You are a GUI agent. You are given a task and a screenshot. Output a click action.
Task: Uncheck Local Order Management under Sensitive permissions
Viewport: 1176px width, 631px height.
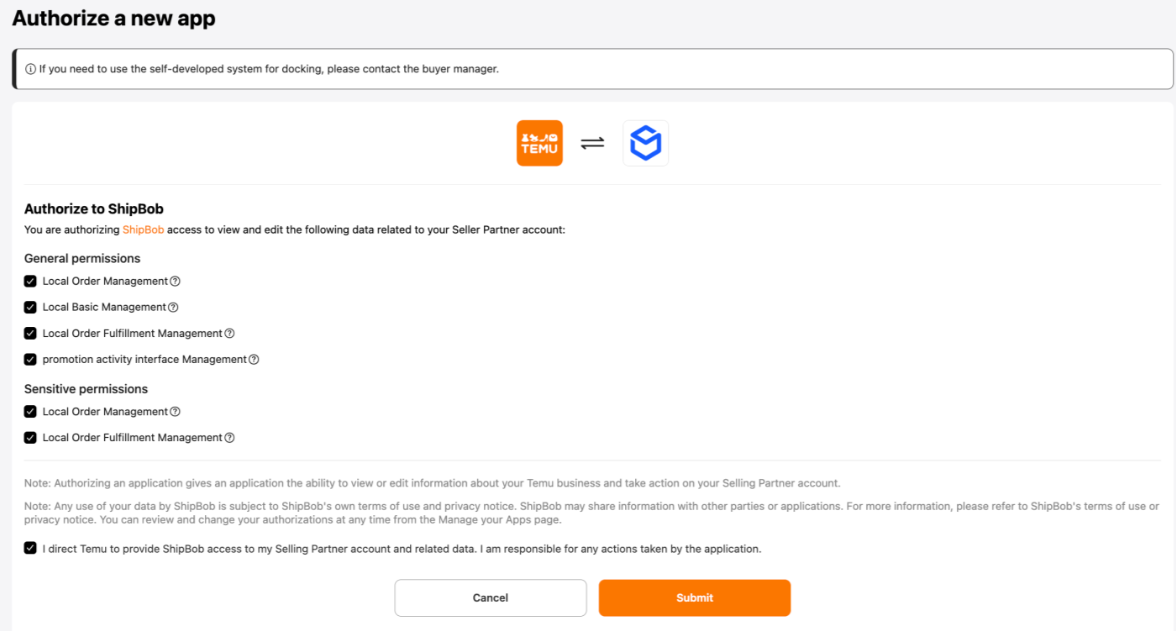coord(30,411)
